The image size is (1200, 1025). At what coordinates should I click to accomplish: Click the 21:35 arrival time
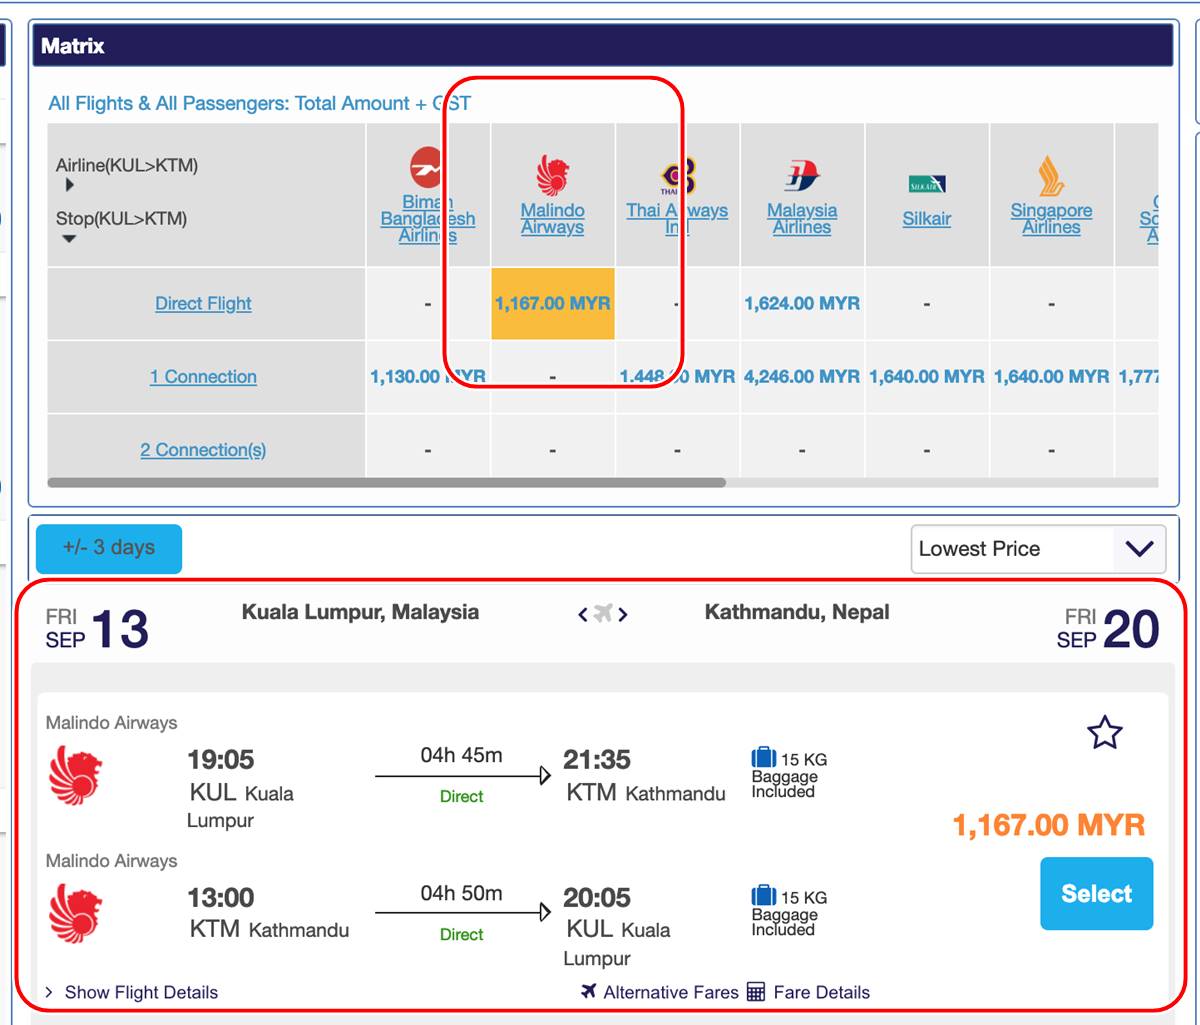[x=597, y=760]
